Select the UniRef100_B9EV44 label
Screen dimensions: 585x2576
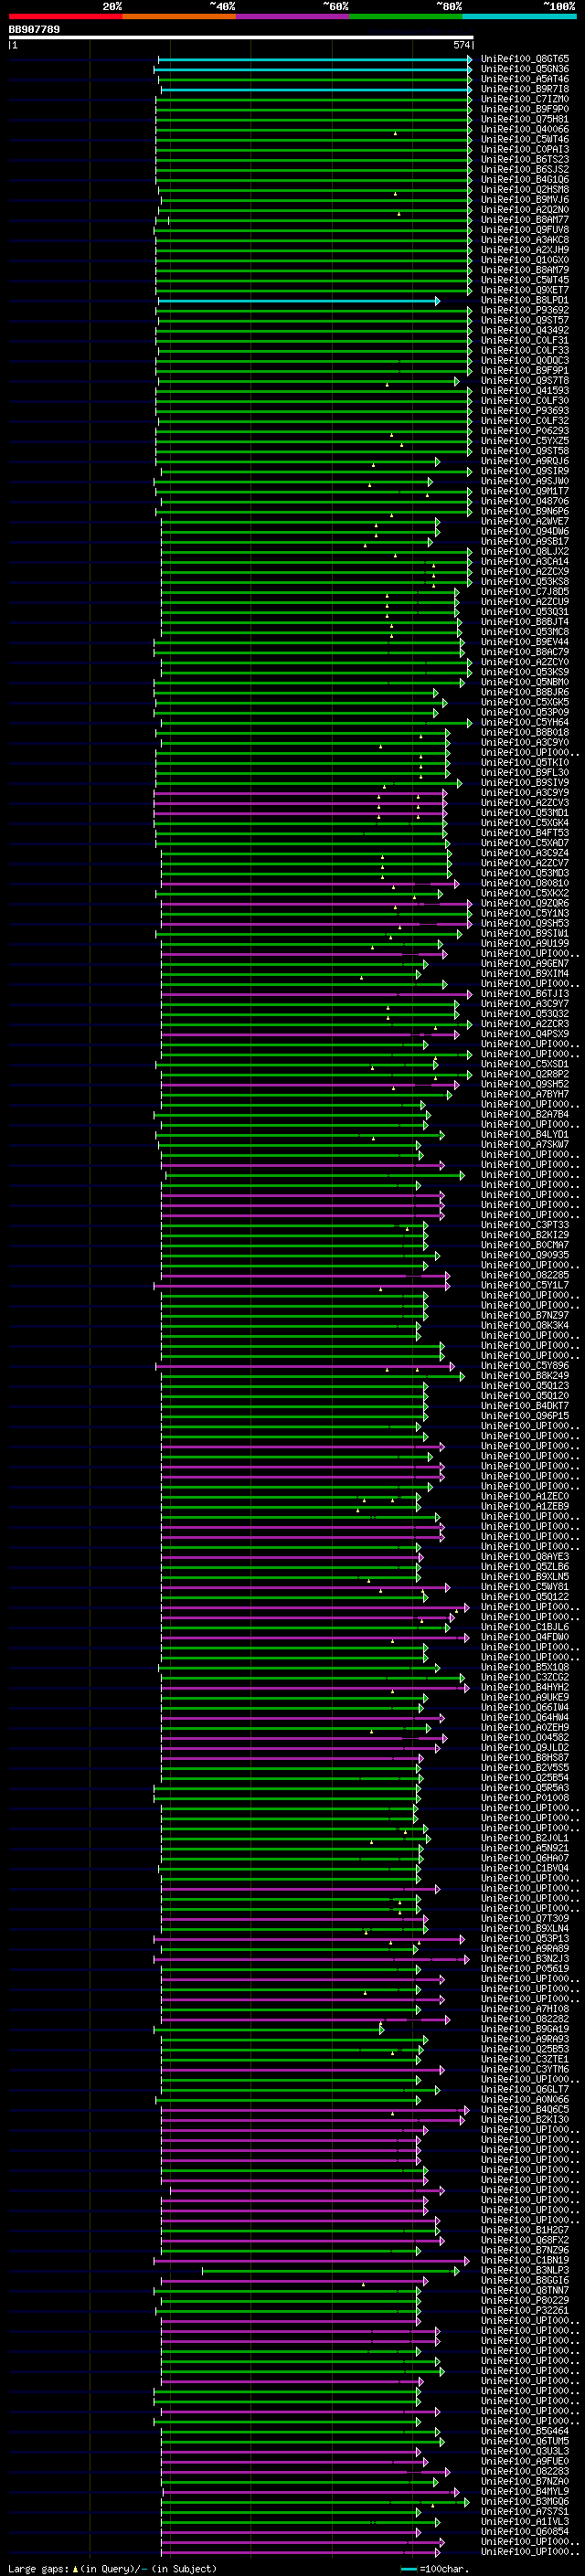point(525,642)
